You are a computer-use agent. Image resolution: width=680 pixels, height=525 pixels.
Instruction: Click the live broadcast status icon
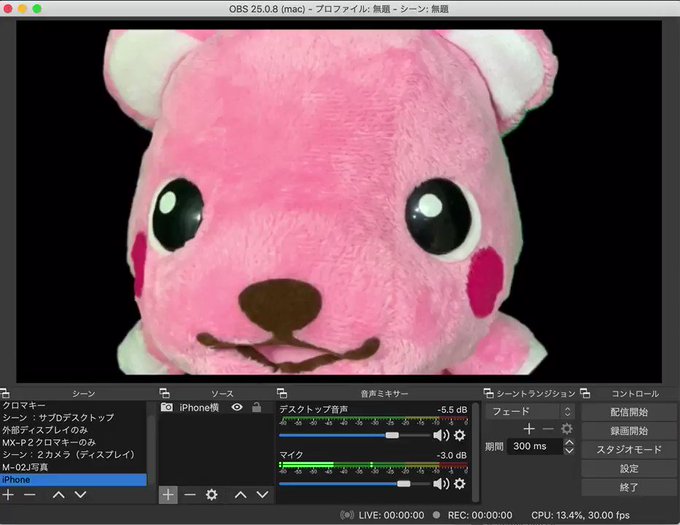click(347, 515)
